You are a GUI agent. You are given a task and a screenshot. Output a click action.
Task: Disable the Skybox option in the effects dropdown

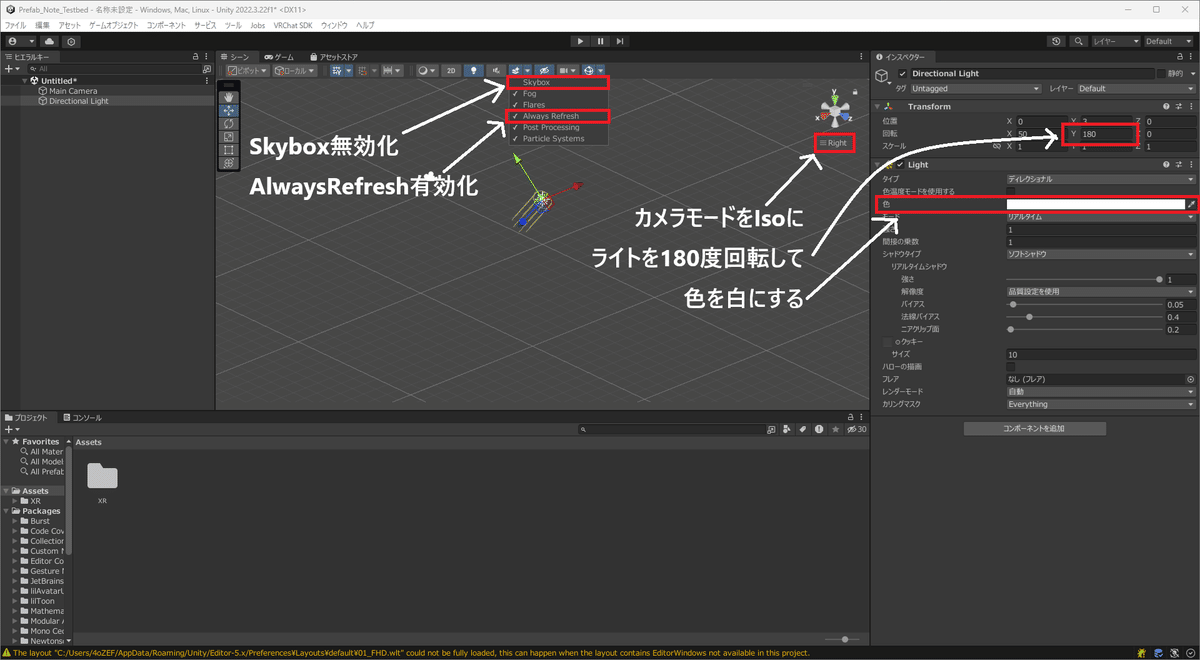pos(537,82)
